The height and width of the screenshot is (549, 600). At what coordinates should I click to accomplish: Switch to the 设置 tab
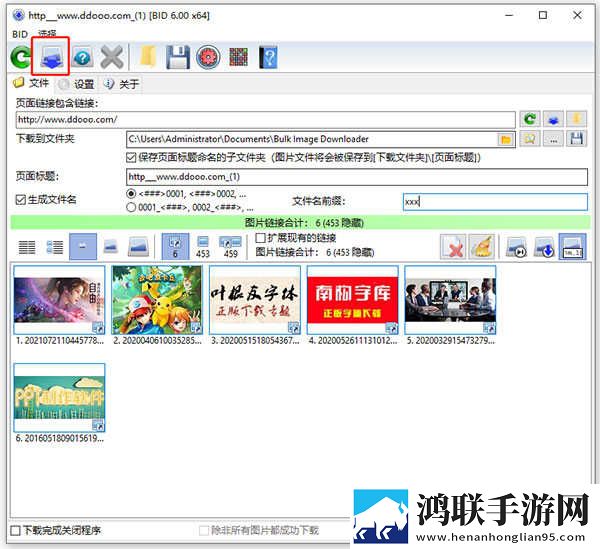tap(77, 84)
